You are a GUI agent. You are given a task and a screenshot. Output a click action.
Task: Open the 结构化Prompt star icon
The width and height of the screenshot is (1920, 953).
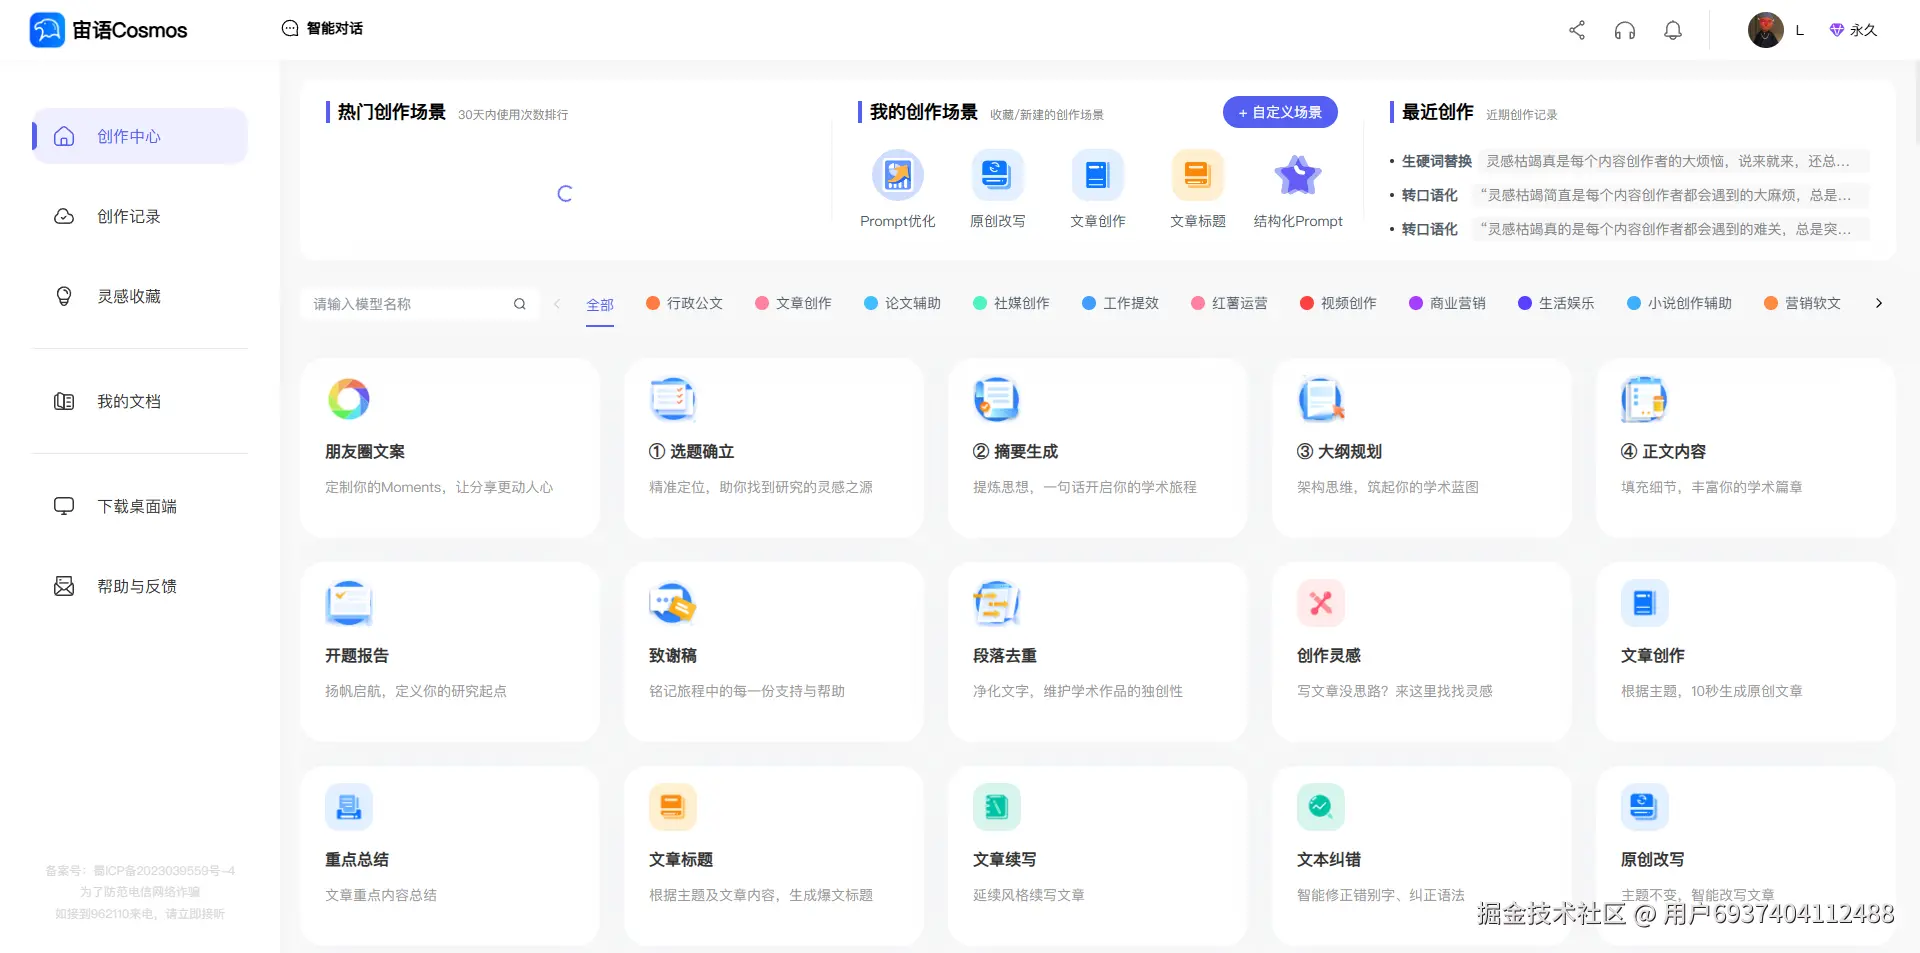(1298, 175)
